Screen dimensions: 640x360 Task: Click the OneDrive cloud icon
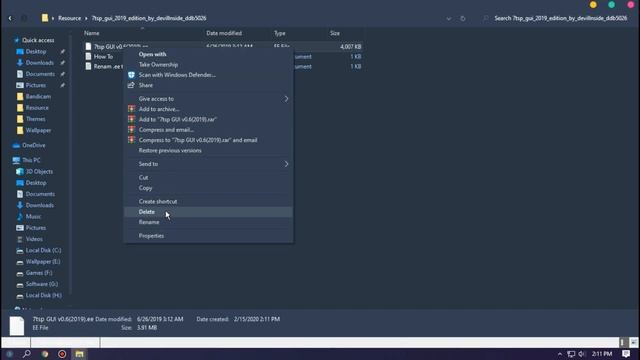click(x=16, y=145)
